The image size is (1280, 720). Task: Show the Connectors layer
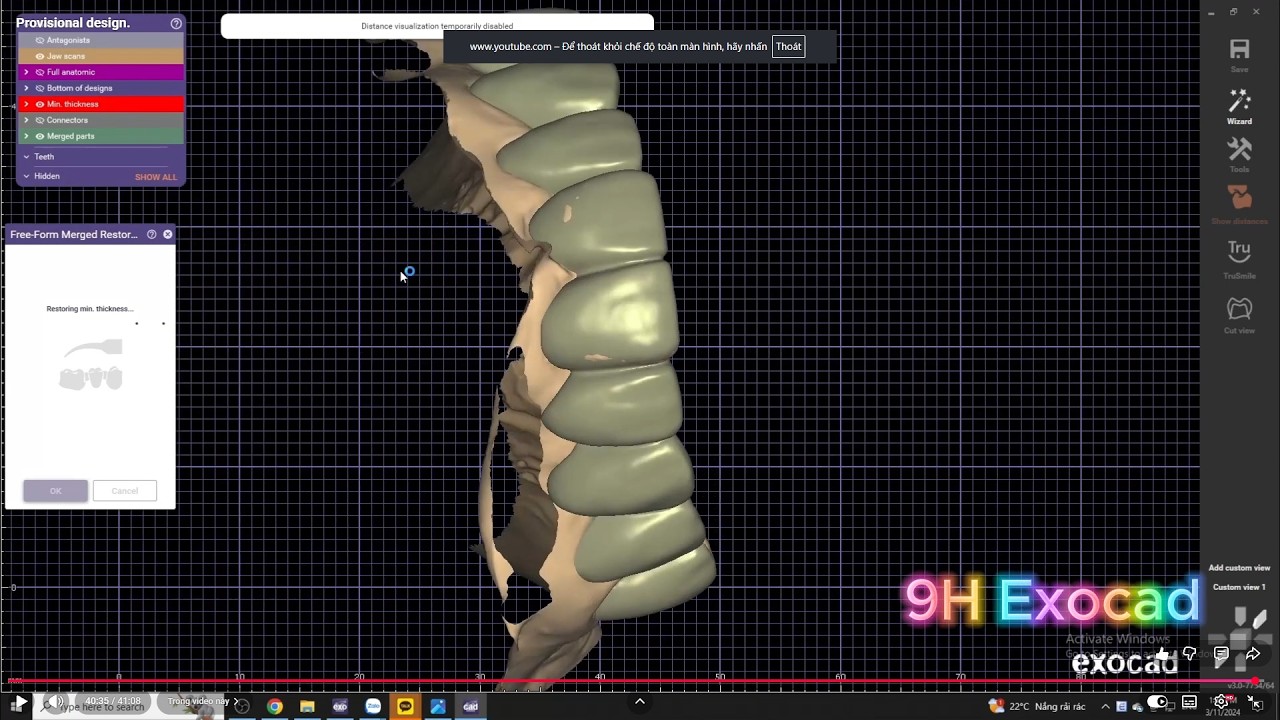coord(40,120)
